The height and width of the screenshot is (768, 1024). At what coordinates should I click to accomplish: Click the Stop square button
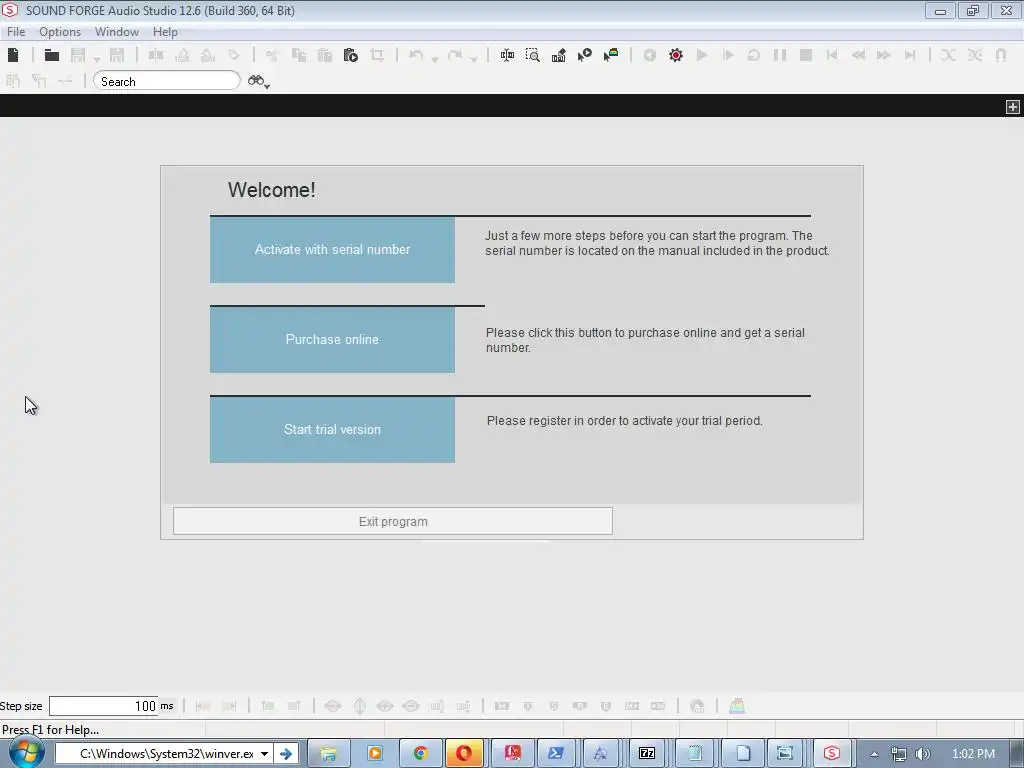(x=806, y=55)
